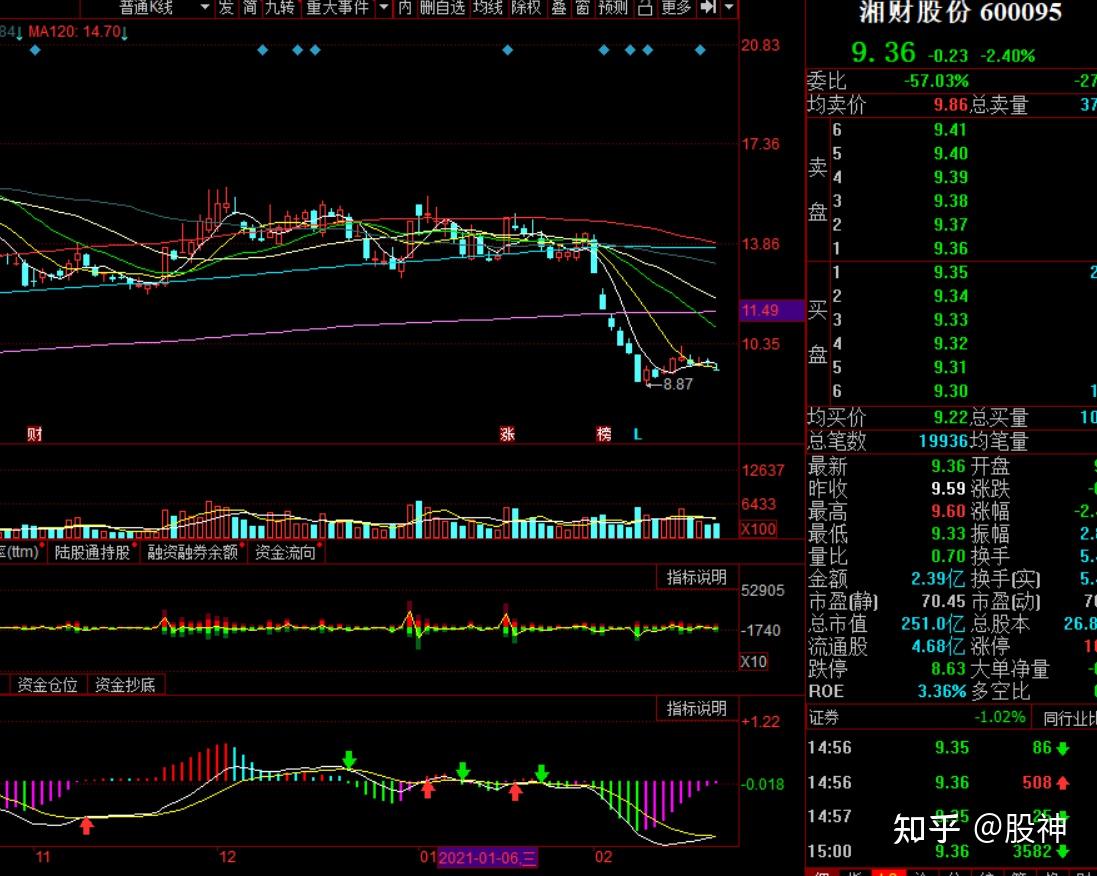Viewport: 1097px width, 876px height.
Task: Click the 财 financial marker on chart
Action: 35,434
